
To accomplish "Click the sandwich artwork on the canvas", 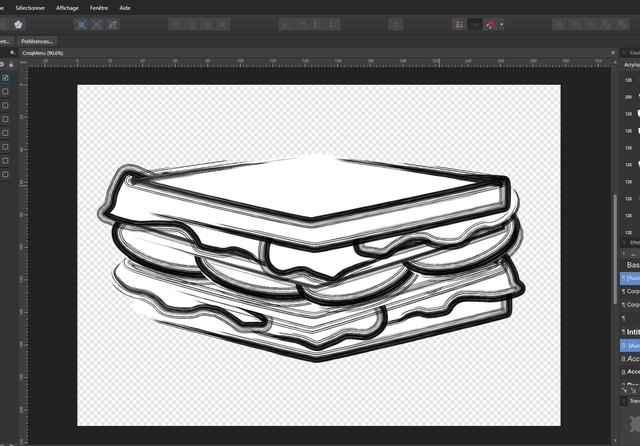I will 312,258.
